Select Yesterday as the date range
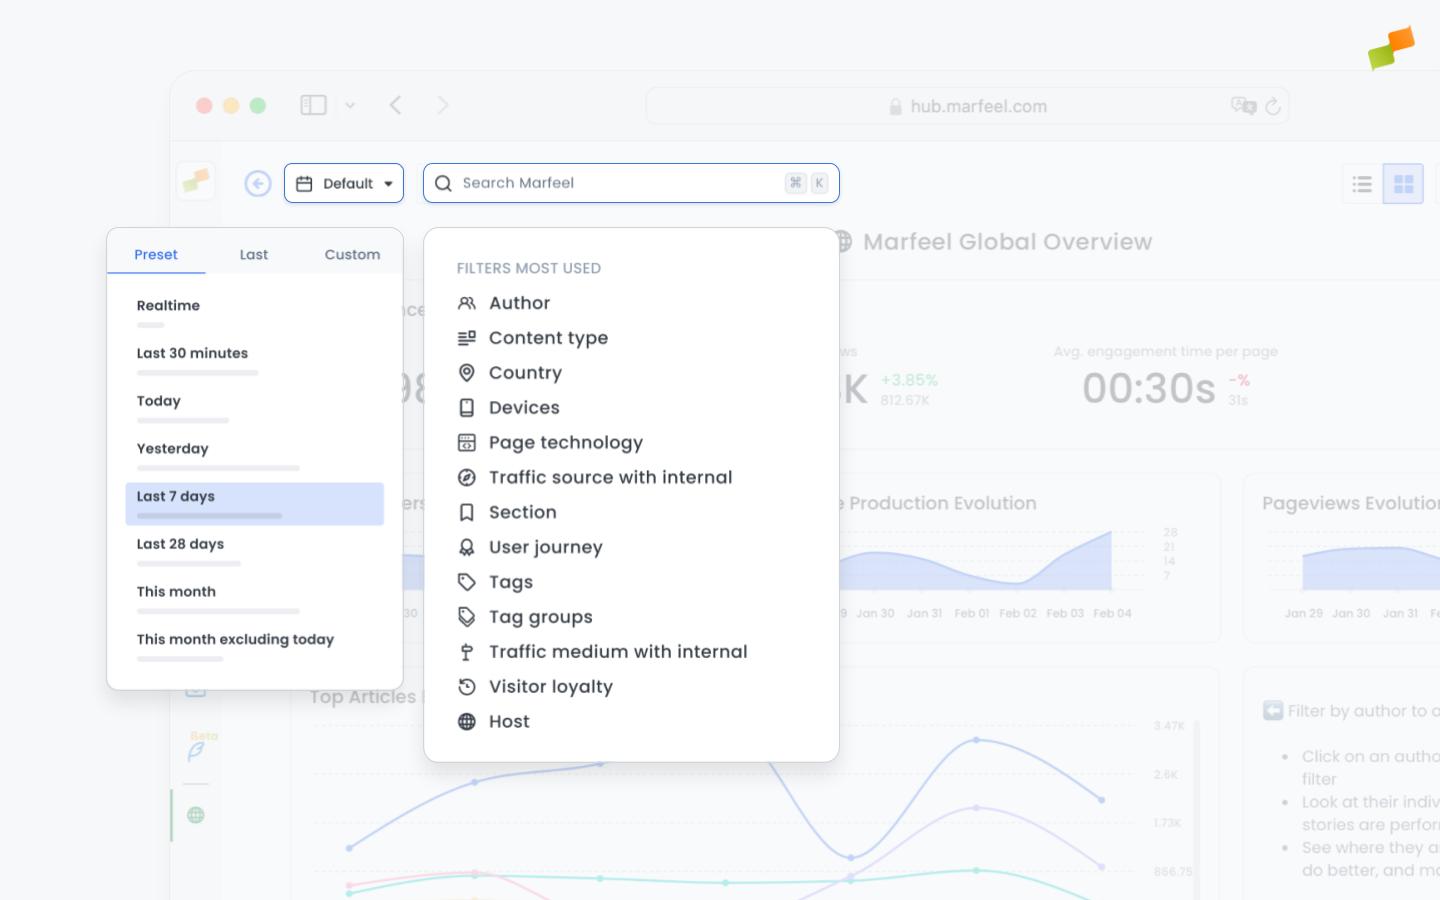This screenshot has height=900, width=1440. pos(173,448)
